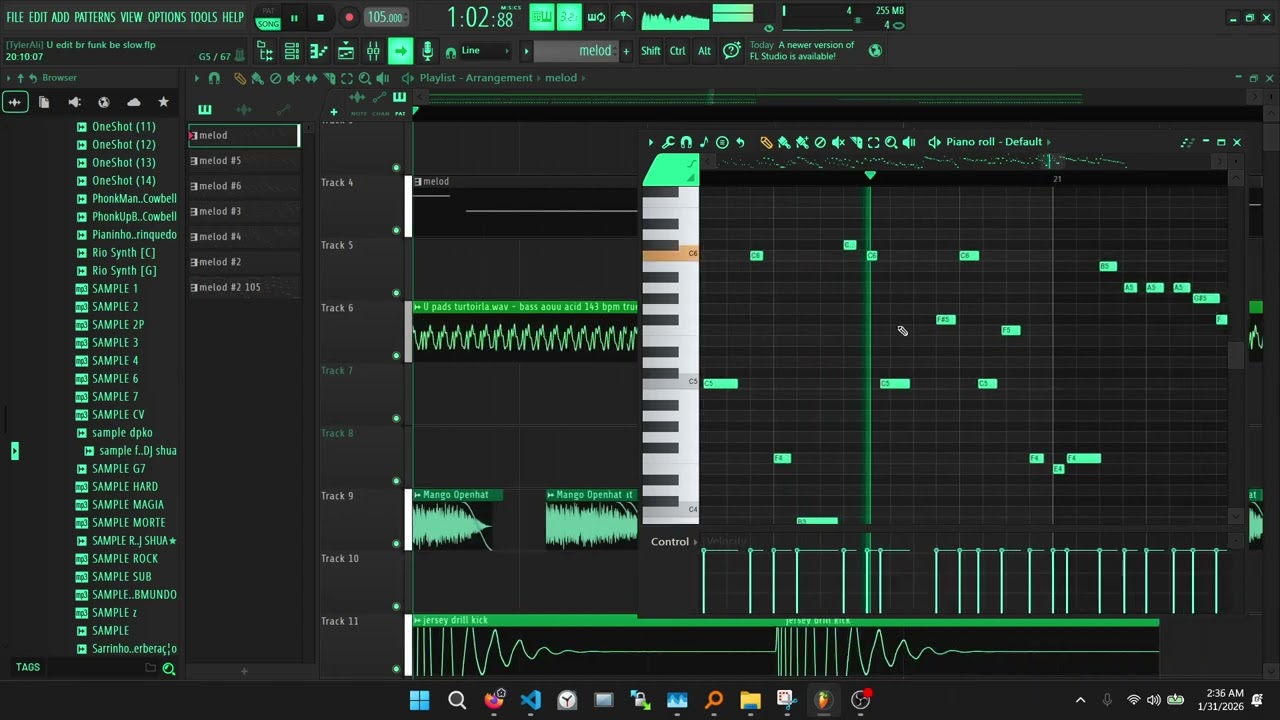
Task: Open the piano roll Tools wrench menu
Action: coord(668,142)
